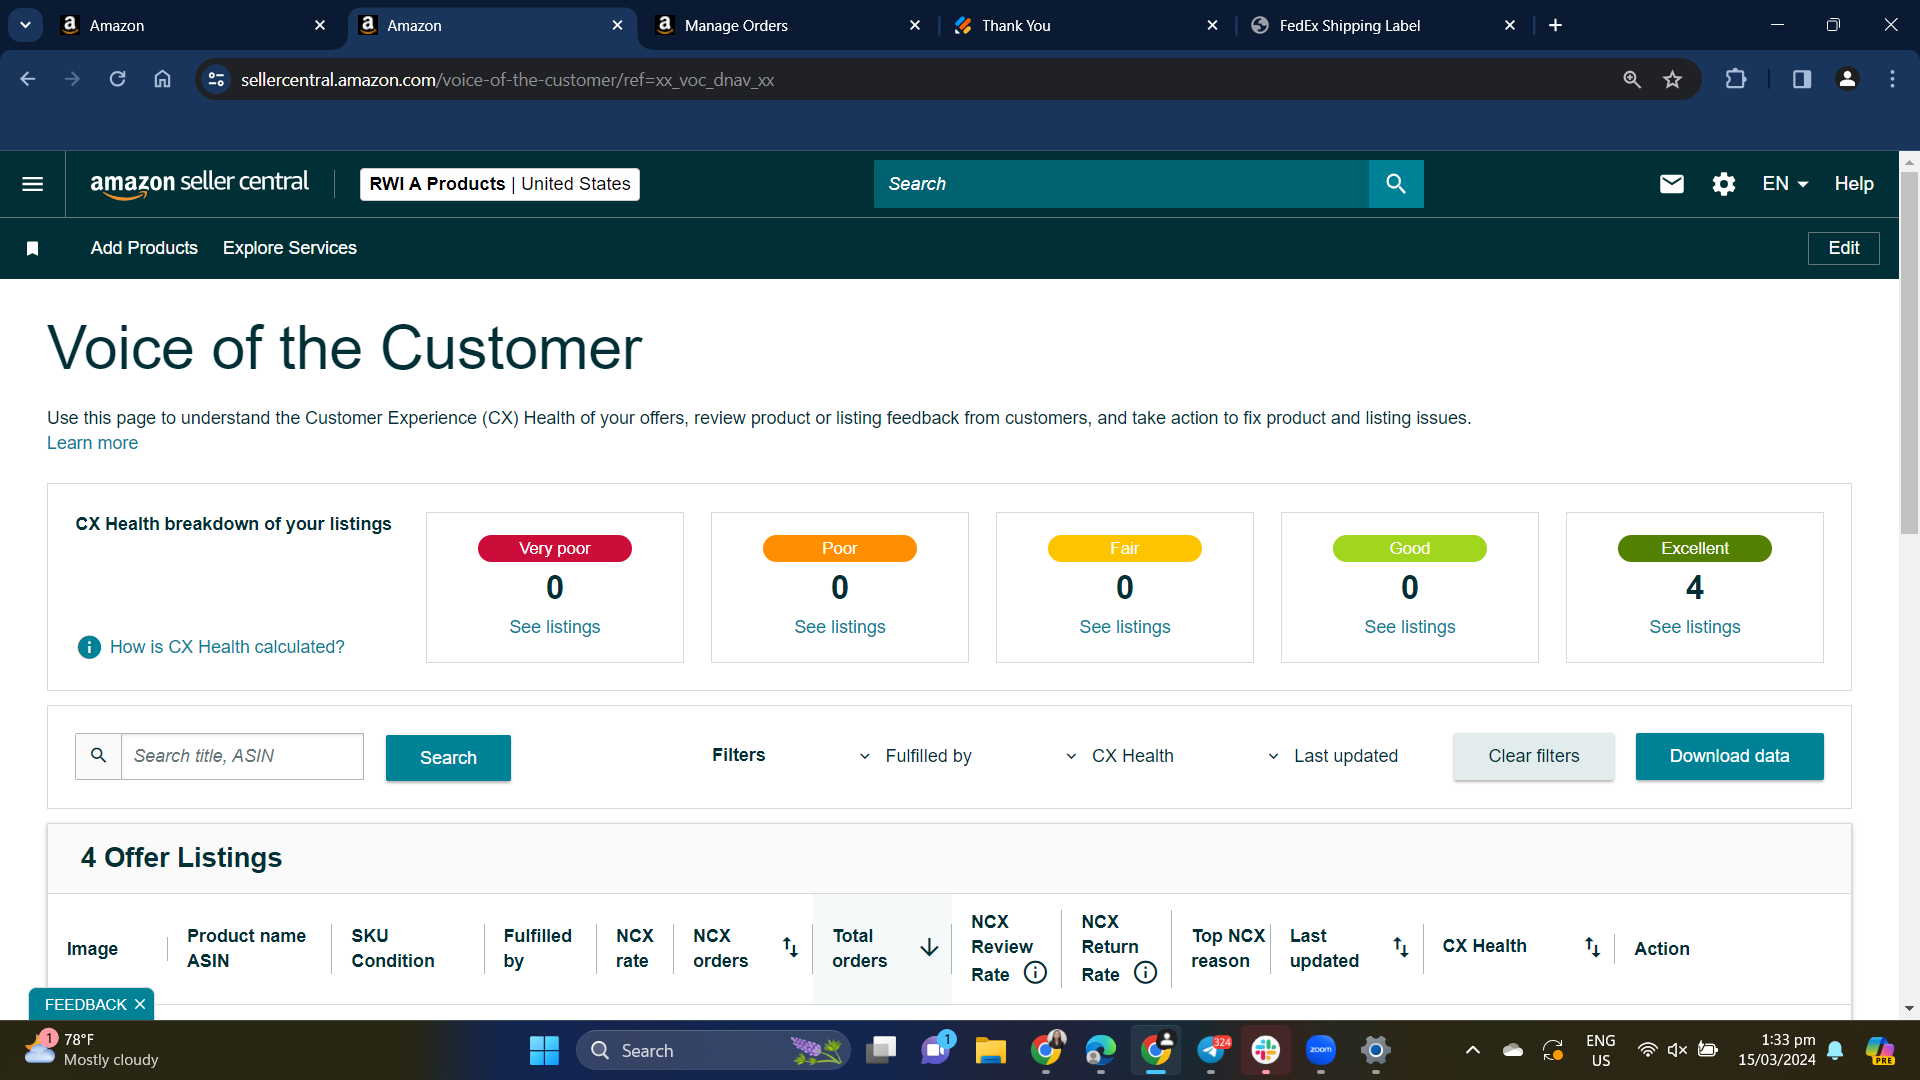Viewport: 1920px width, 1080px height.
Task: Focus the Search title, ASIN field
Action: pos(242,756)
